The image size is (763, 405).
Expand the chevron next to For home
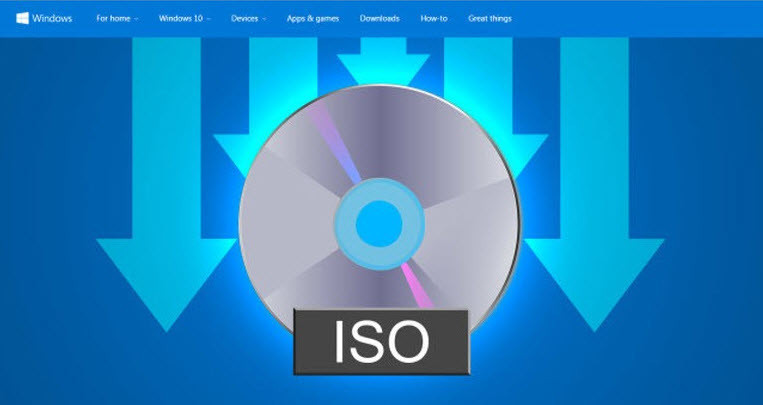pyautogui.click(x=137, y=19)
